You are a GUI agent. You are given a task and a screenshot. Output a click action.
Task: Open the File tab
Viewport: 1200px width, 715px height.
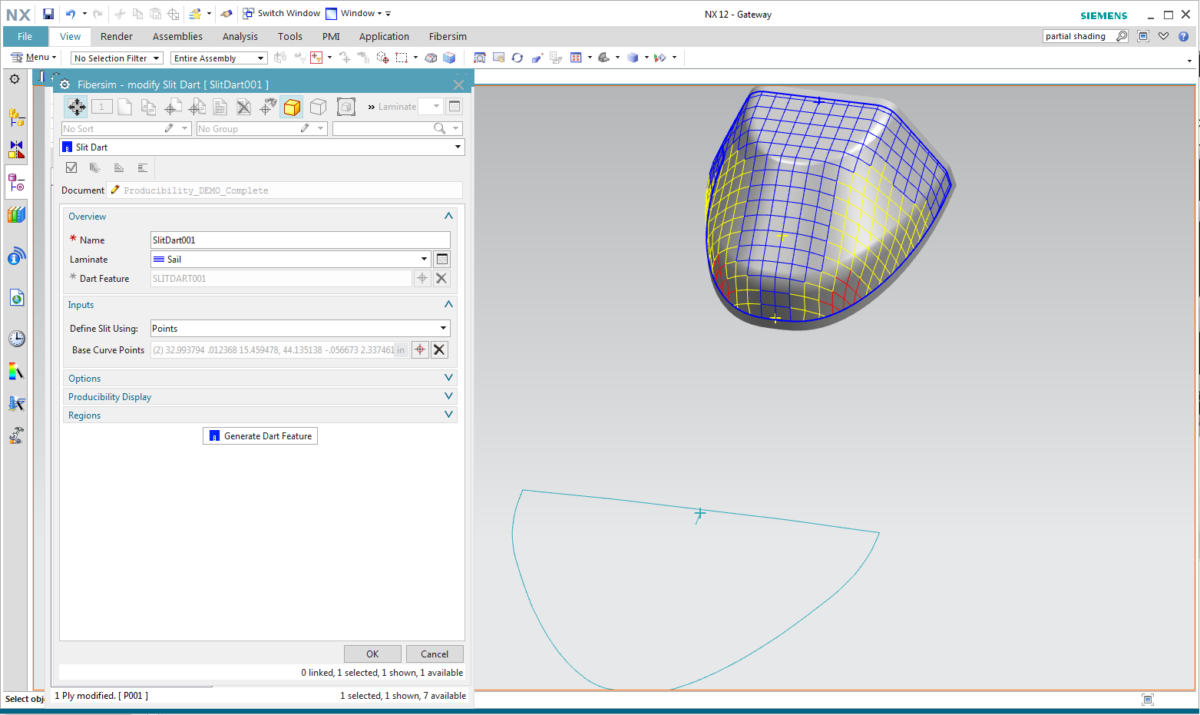point(25,36)
